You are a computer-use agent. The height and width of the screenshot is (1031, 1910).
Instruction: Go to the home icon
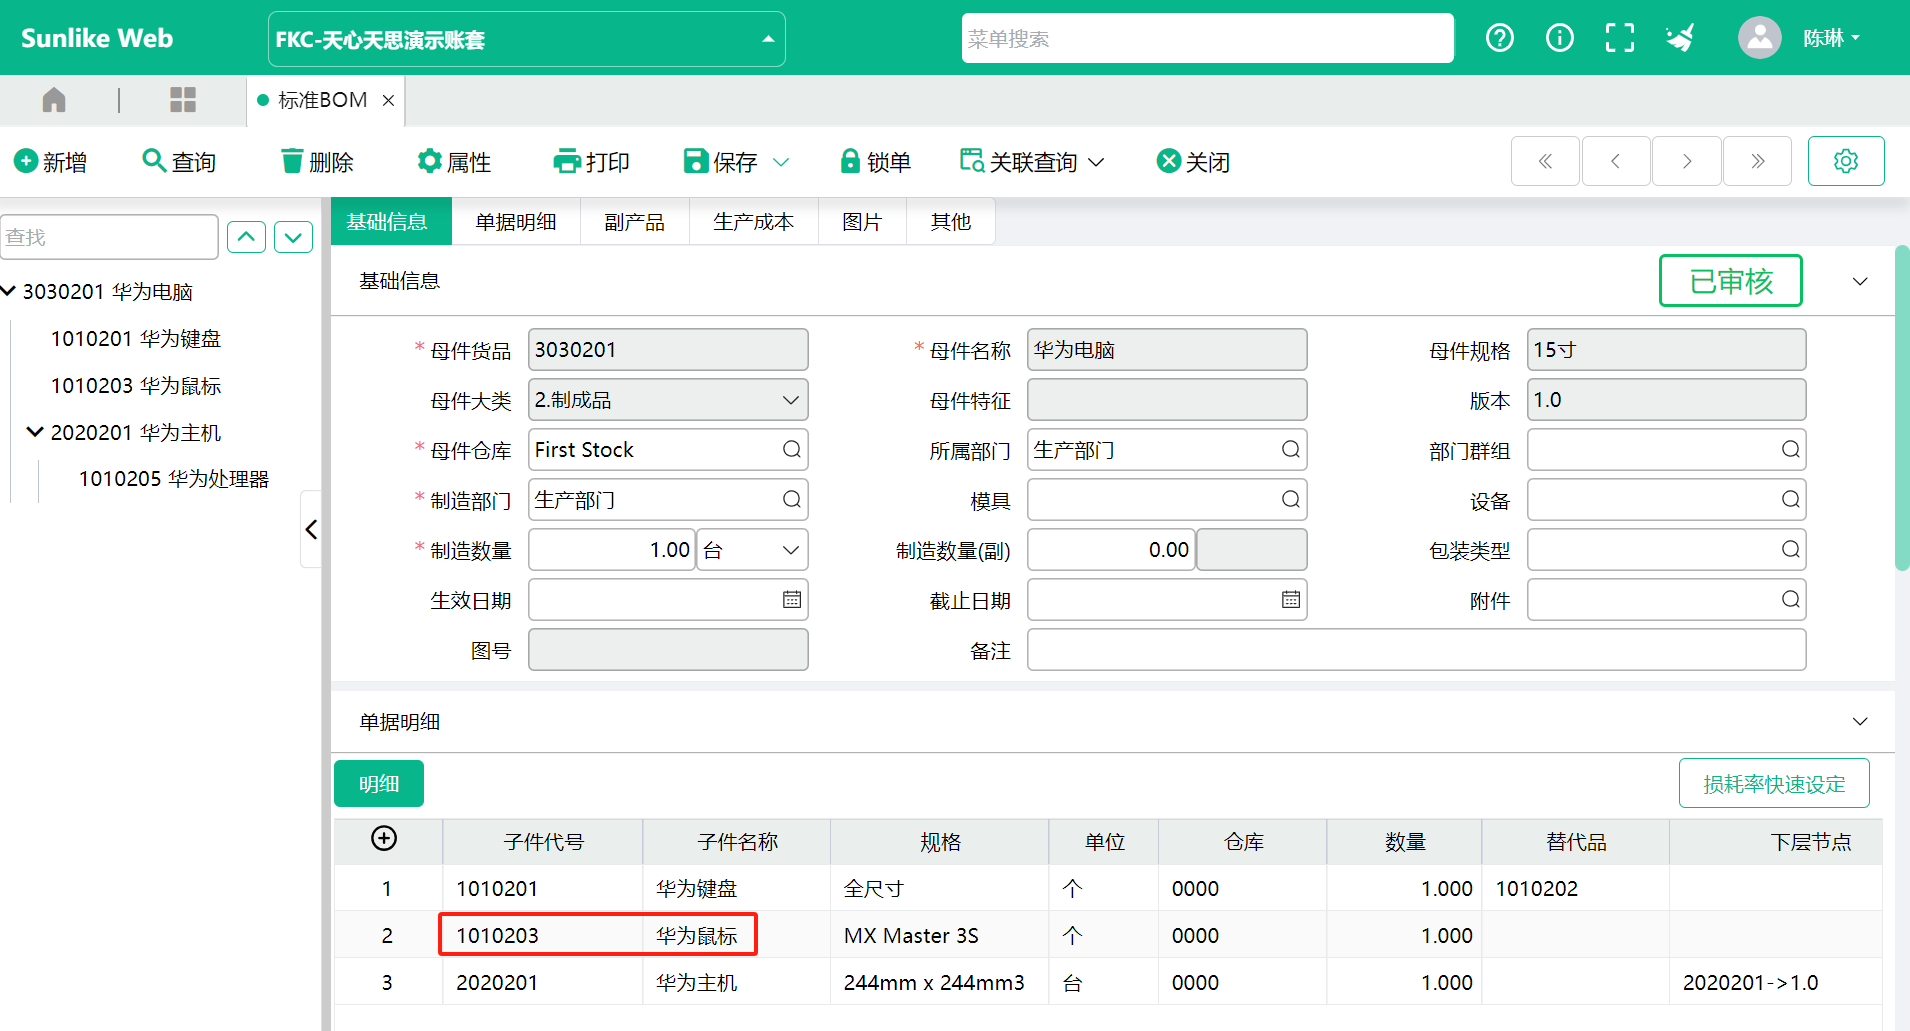[54, 99]
